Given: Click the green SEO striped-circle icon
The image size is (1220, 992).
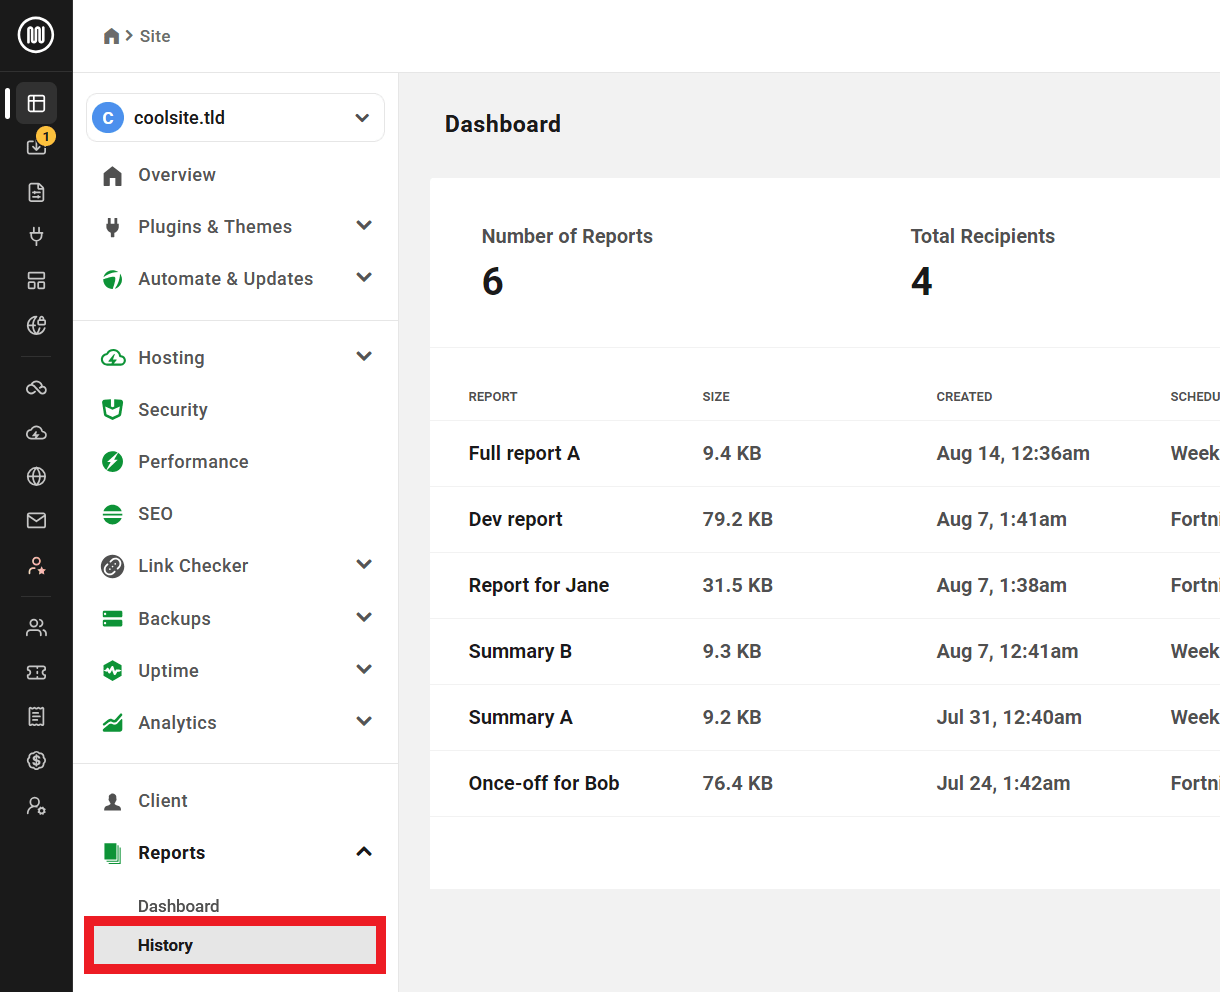Looking at the screenshot, I should click(113, 513).
